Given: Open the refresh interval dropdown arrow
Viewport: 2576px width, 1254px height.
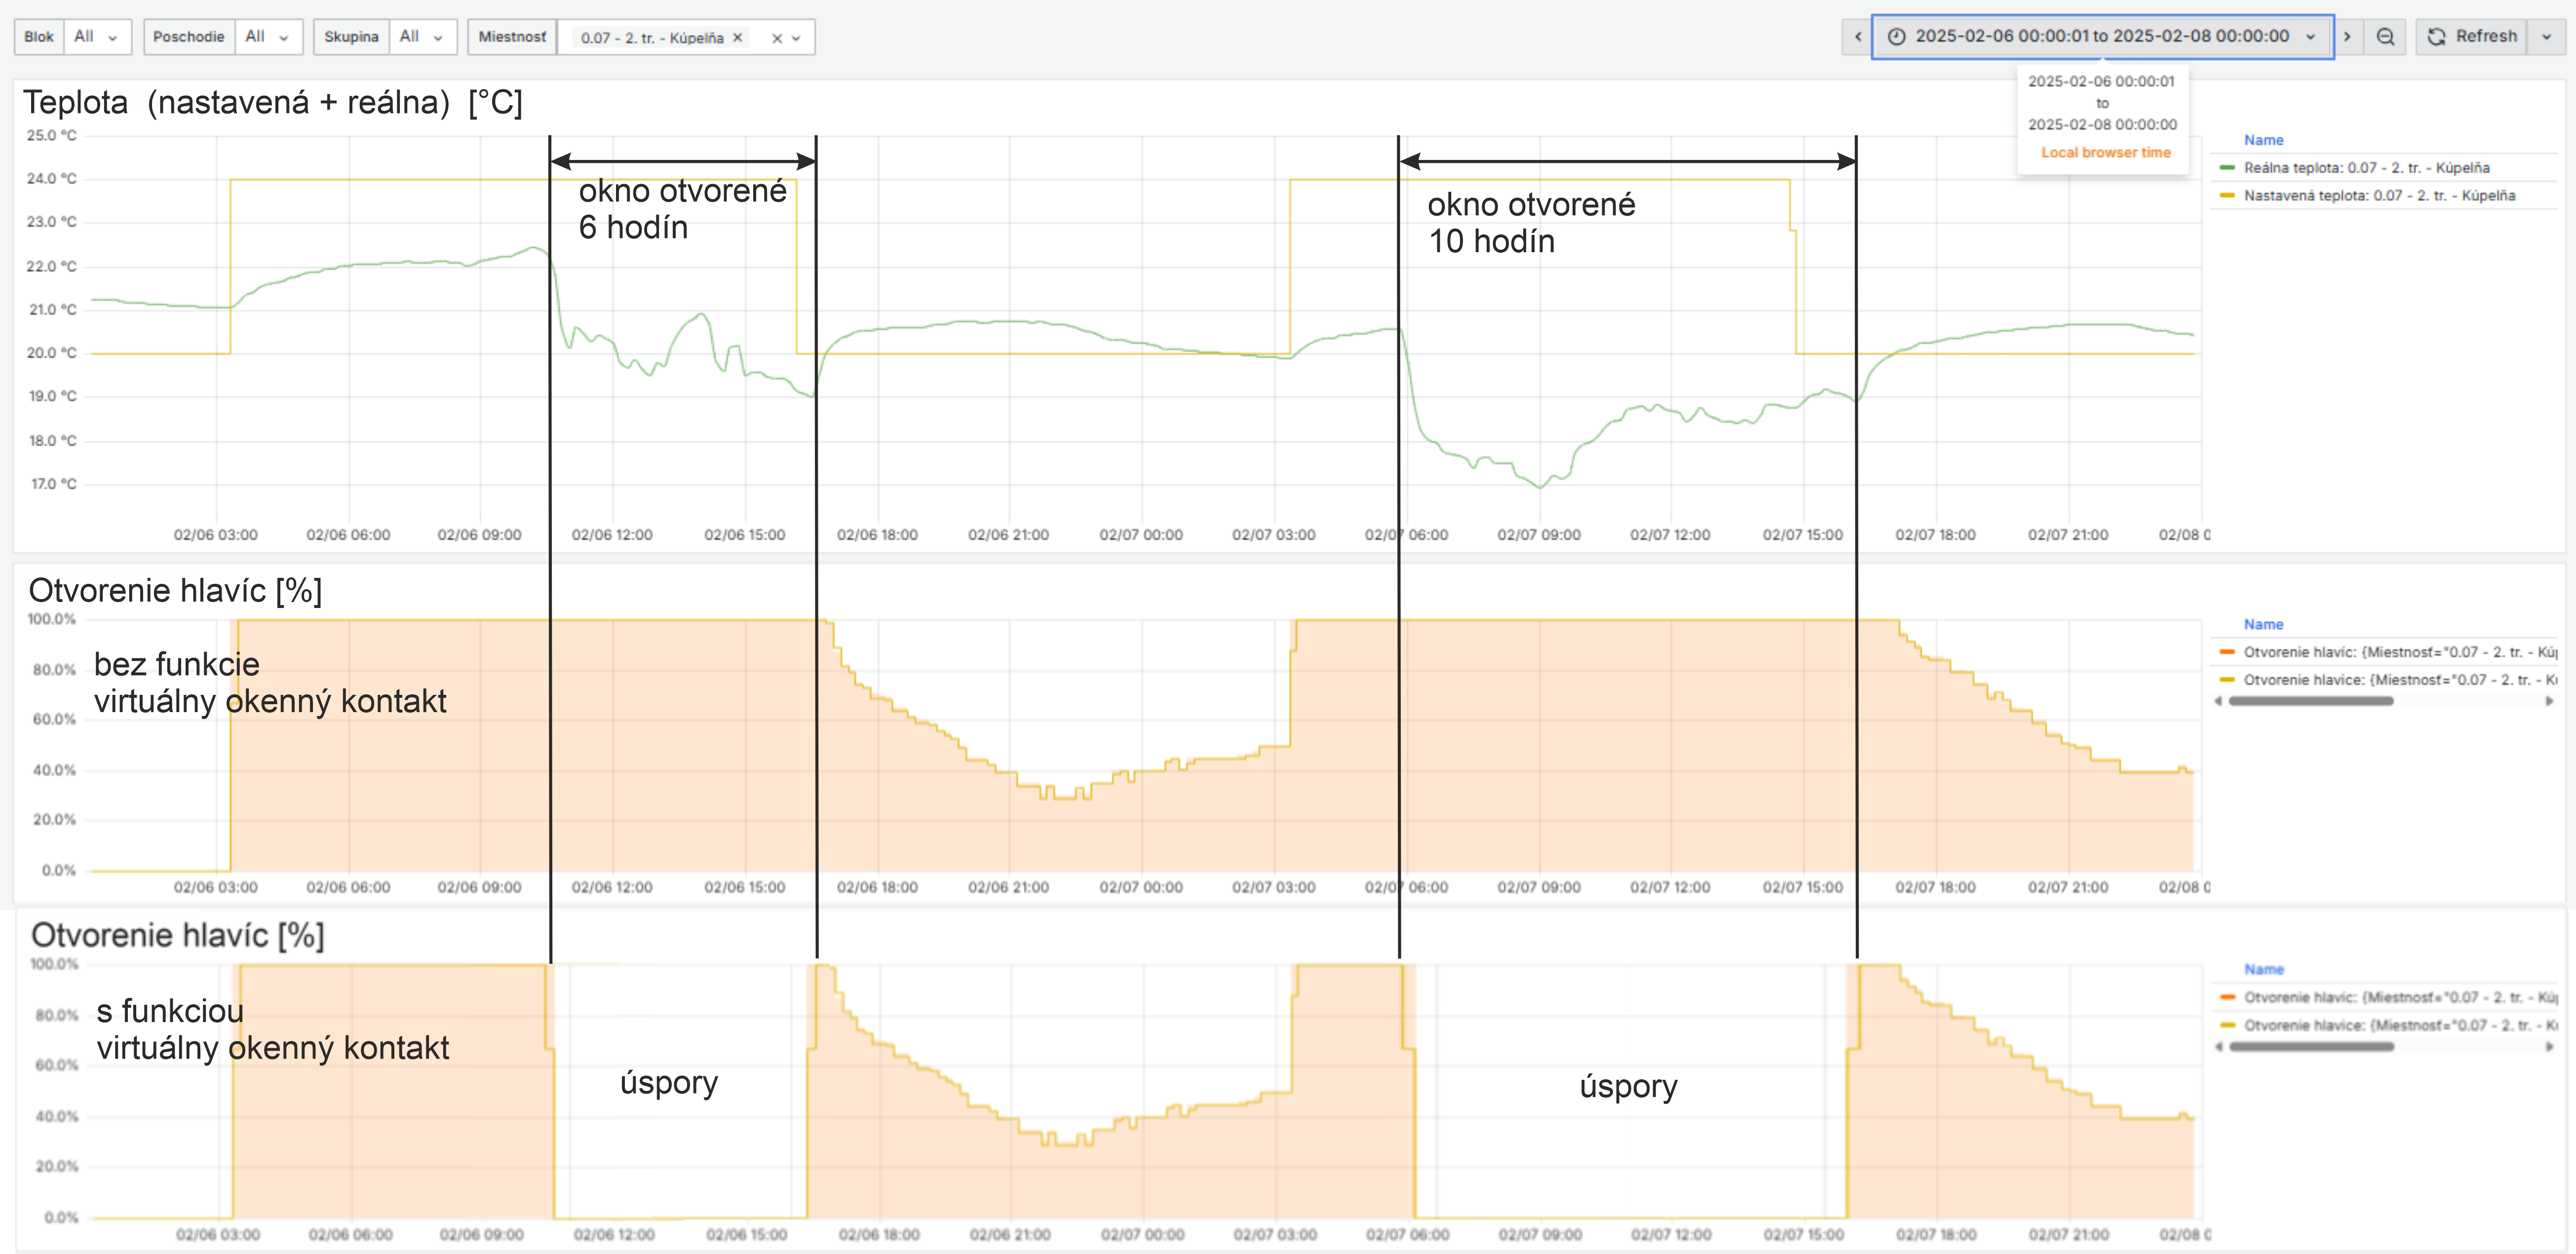Looking at the screenshot, I should click(x=2546, y=37).
